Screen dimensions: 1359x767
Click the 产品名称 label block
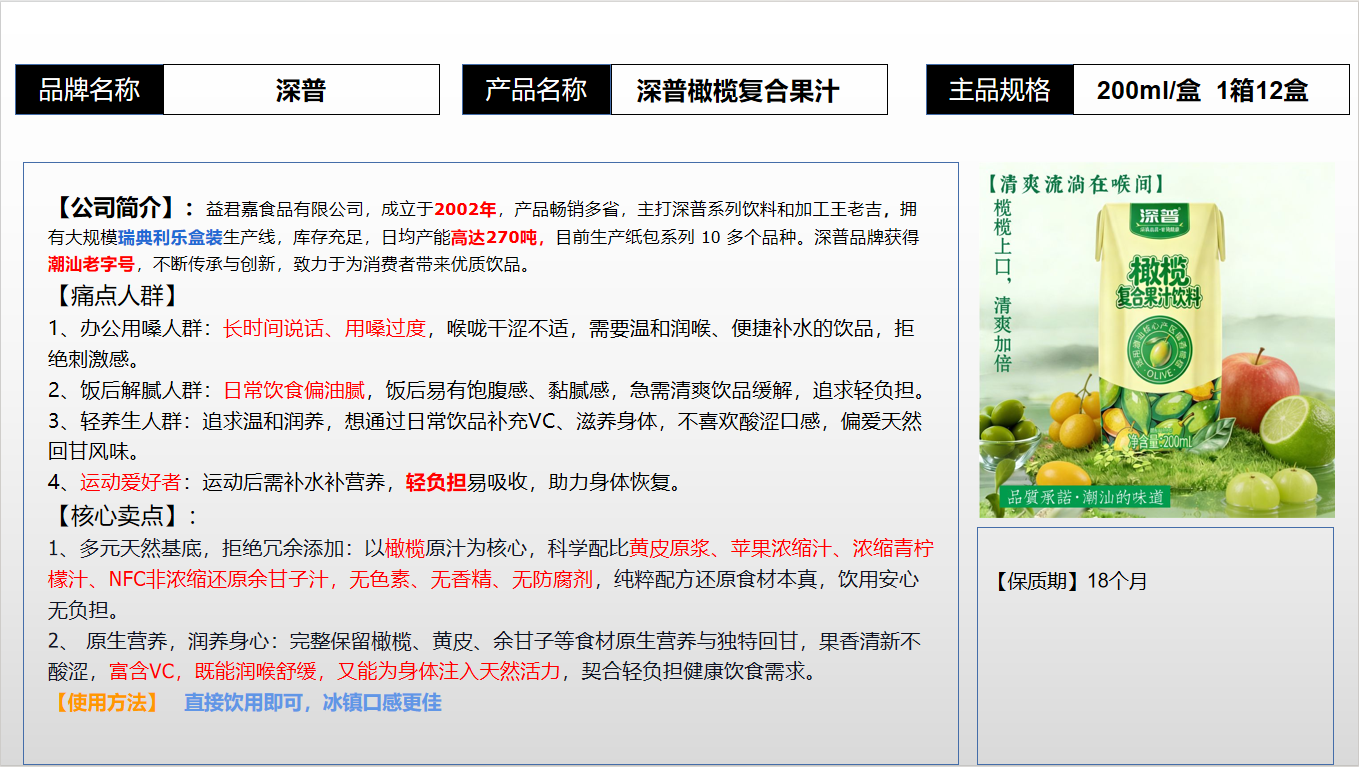(537, 90)
